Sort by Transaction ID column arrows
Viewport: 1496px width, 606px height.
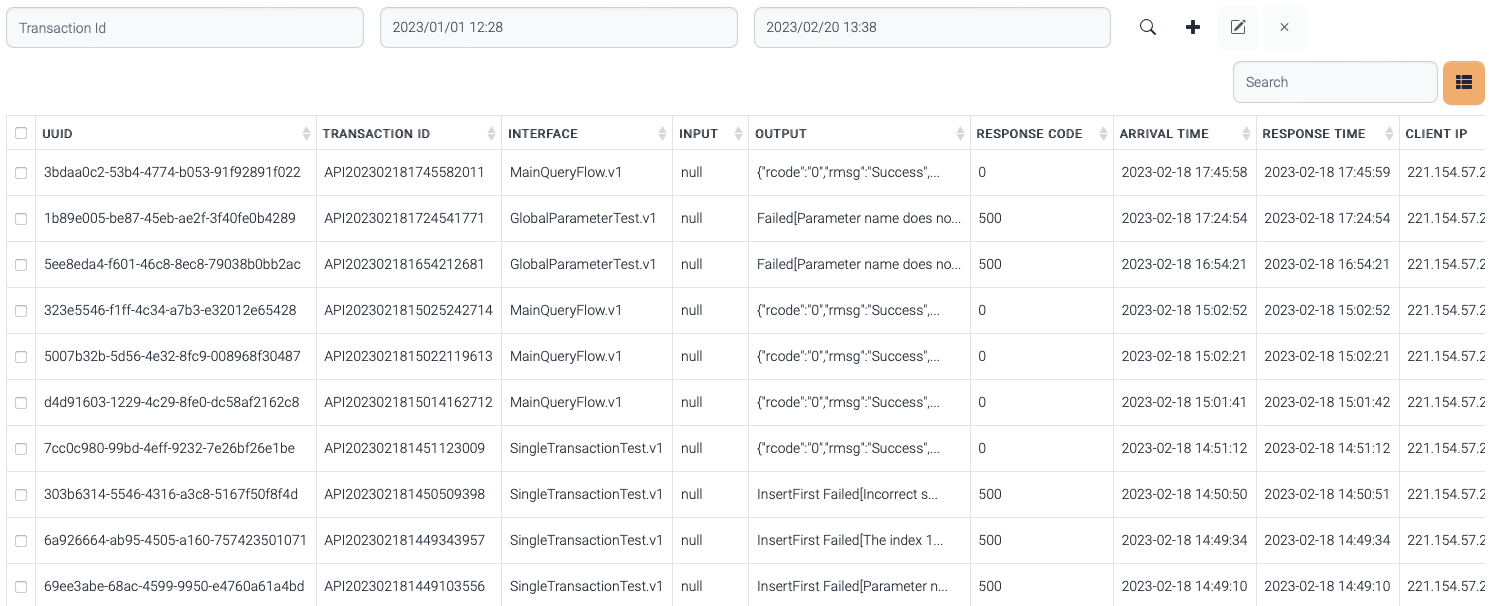[491, 134]
